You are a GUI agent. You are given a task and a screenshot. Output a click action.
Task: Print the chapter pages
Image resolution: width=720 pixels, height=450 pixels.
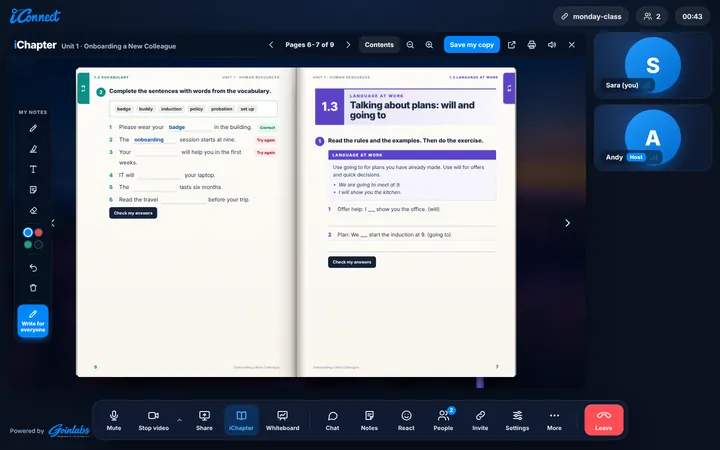(532, 45)
